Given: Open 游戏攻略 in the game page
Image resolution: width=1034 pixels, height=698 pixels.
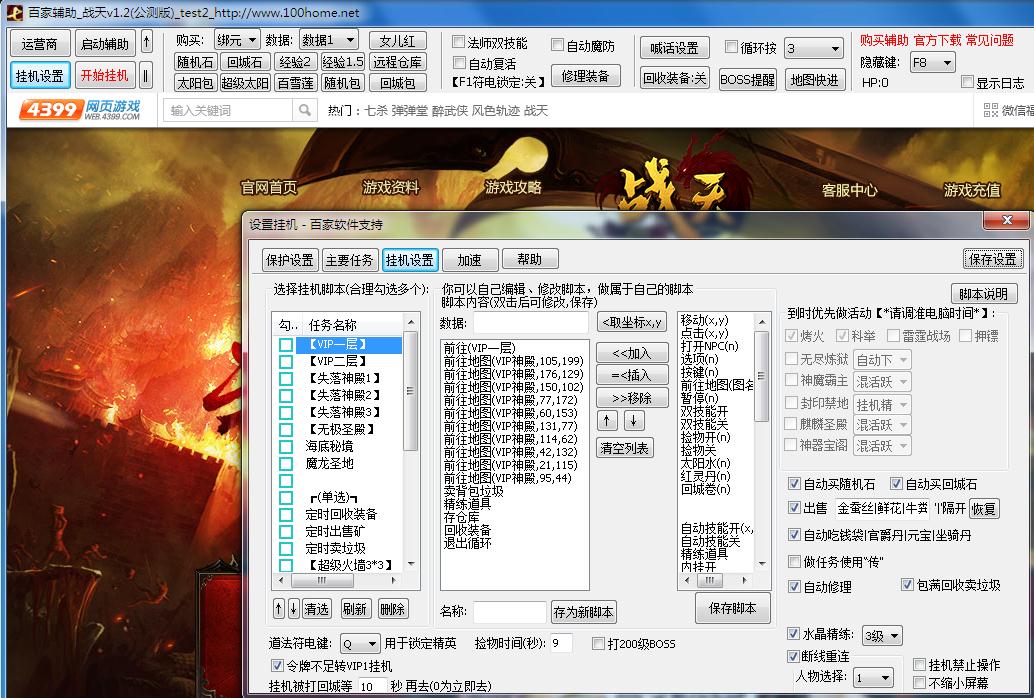Looking at the screenshot, I should coord(513,187).
